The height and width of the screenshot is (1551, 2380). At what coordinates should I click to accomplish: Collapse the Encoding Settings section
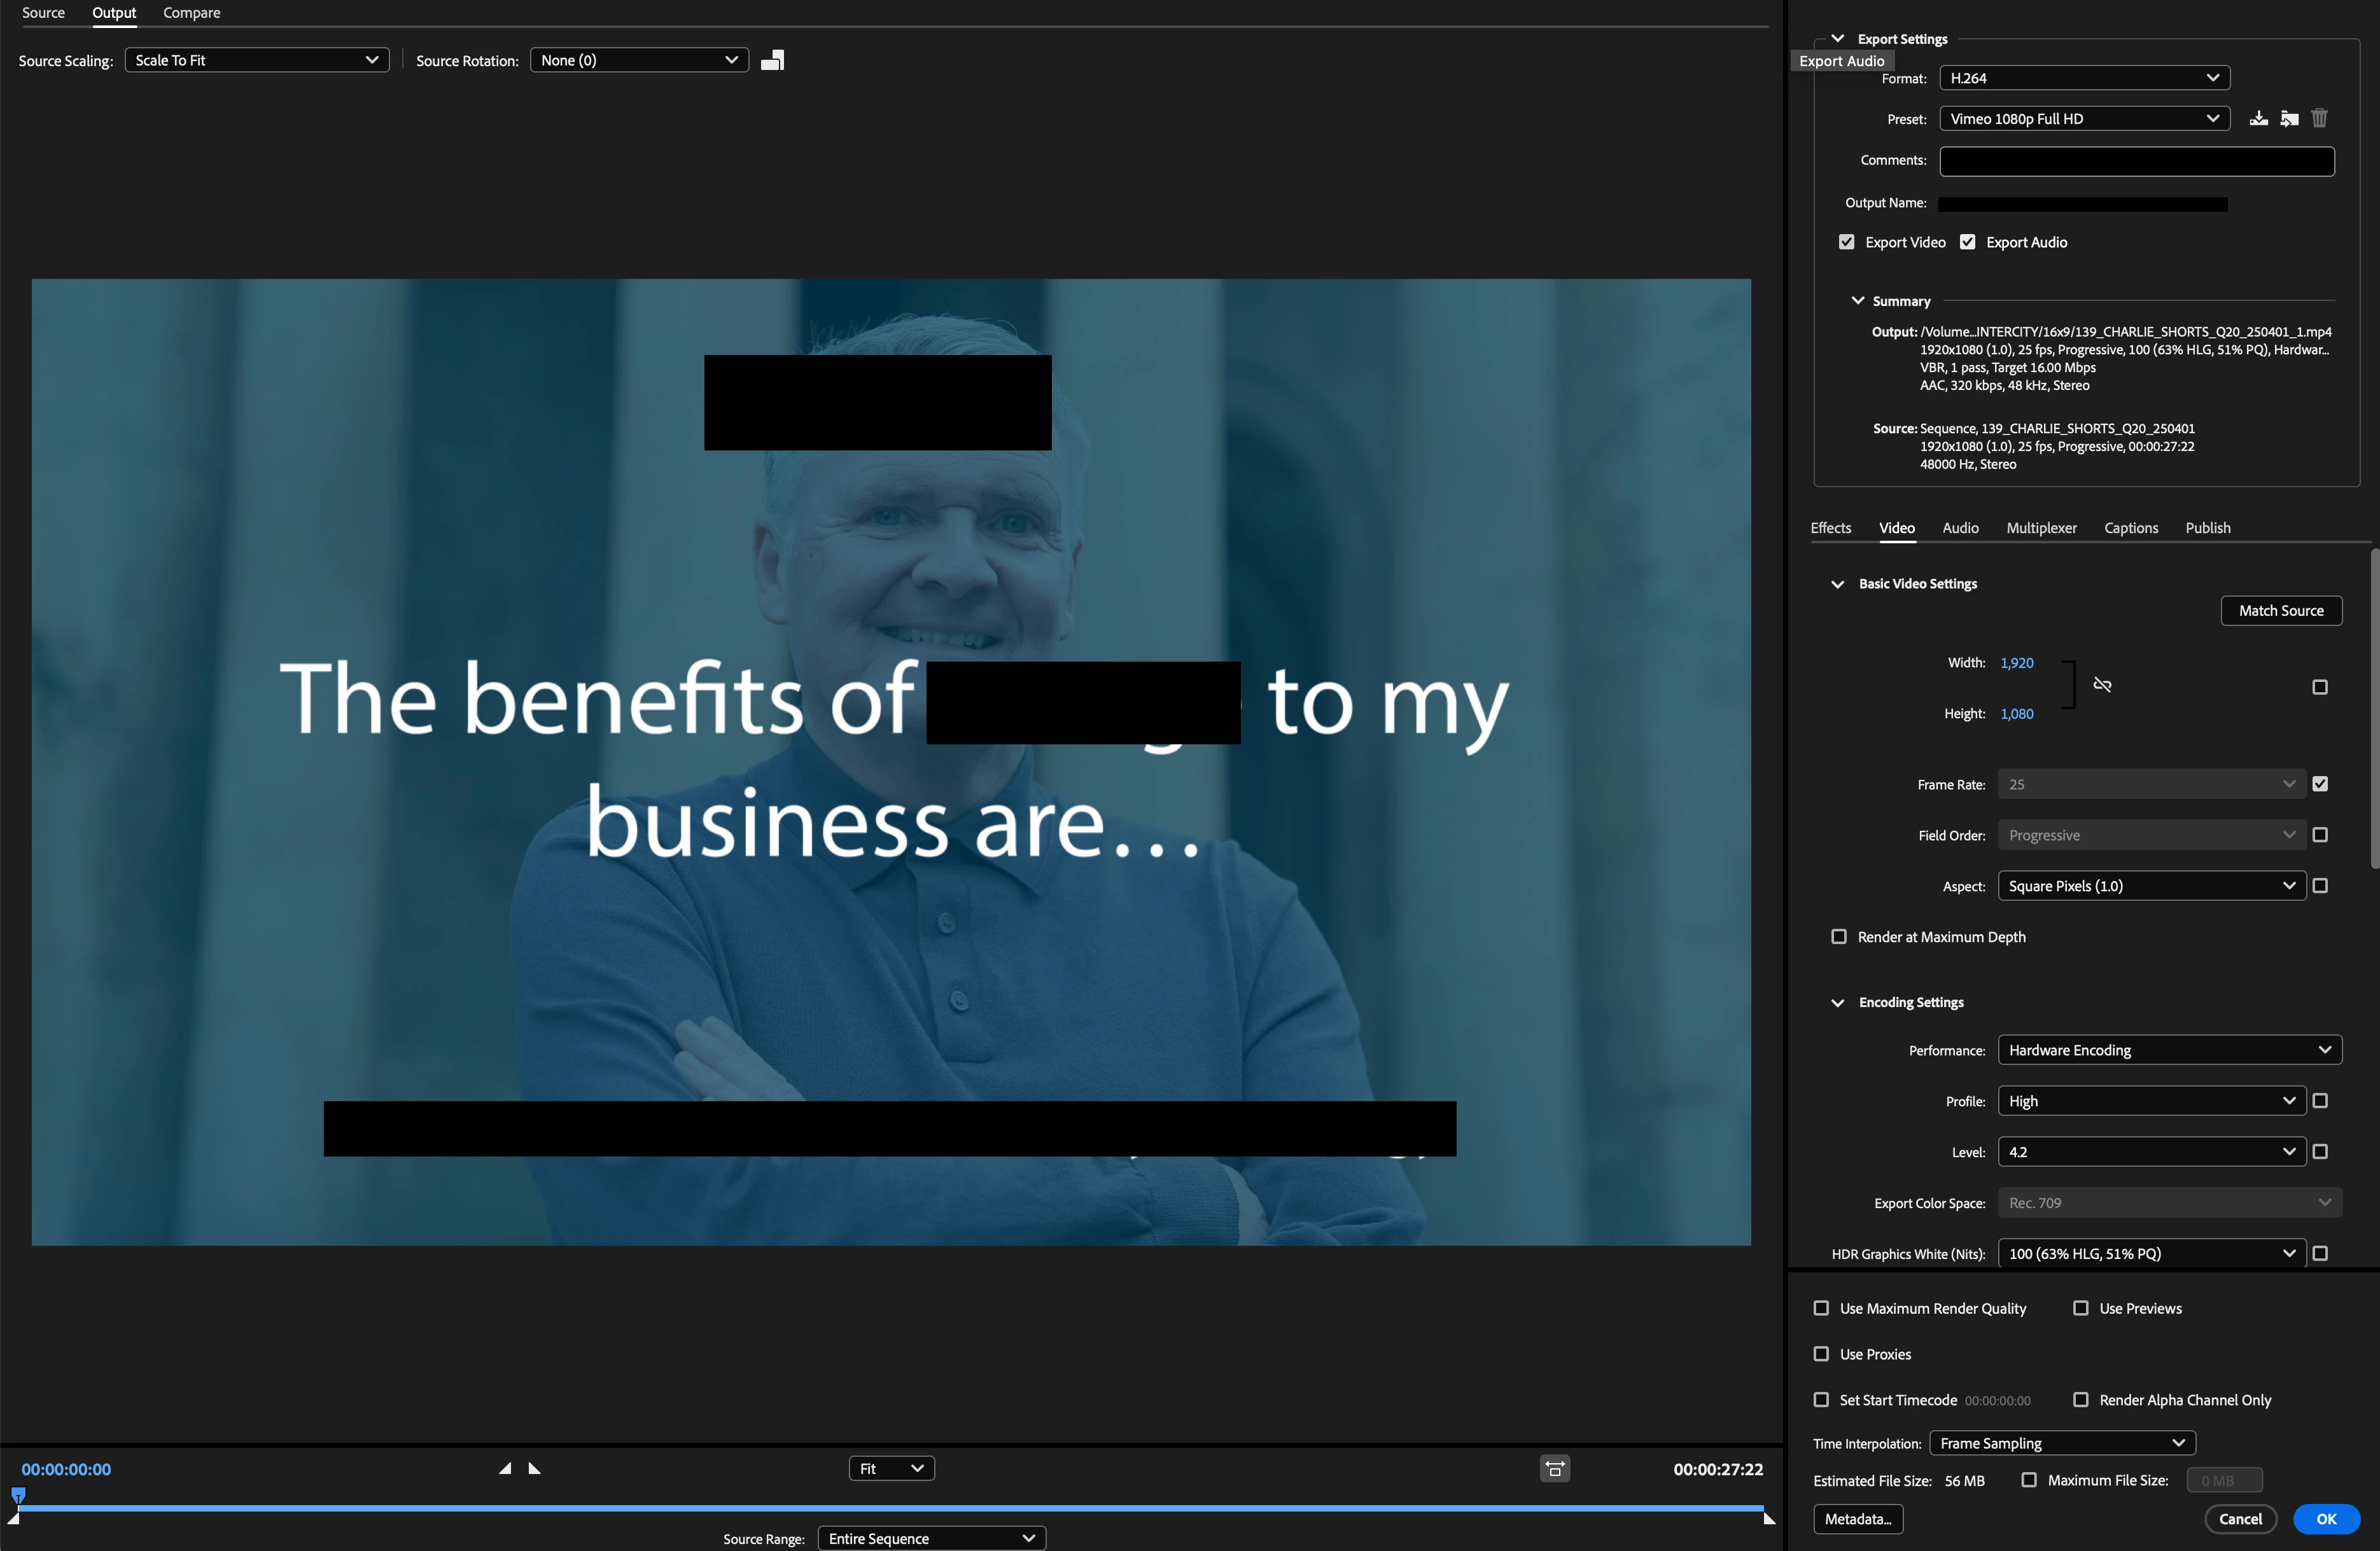(x=1837, y=1003)
